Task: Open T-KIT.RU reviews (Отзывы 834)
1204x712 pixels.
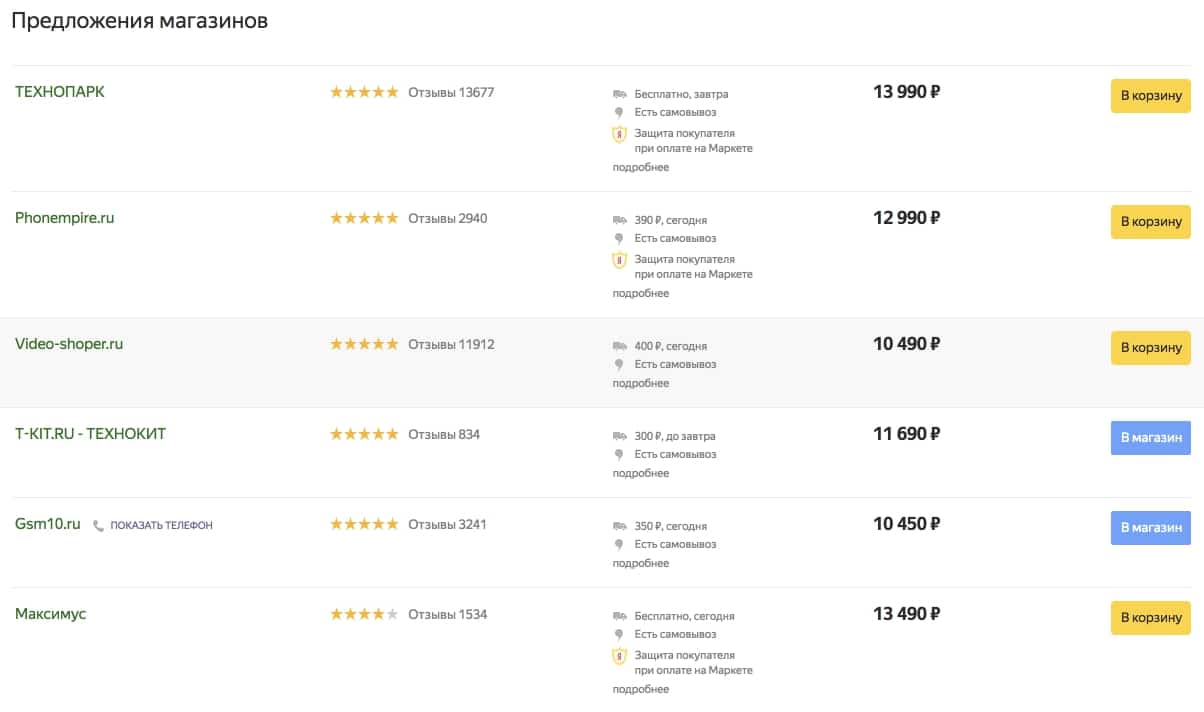Action: [444, 434]
